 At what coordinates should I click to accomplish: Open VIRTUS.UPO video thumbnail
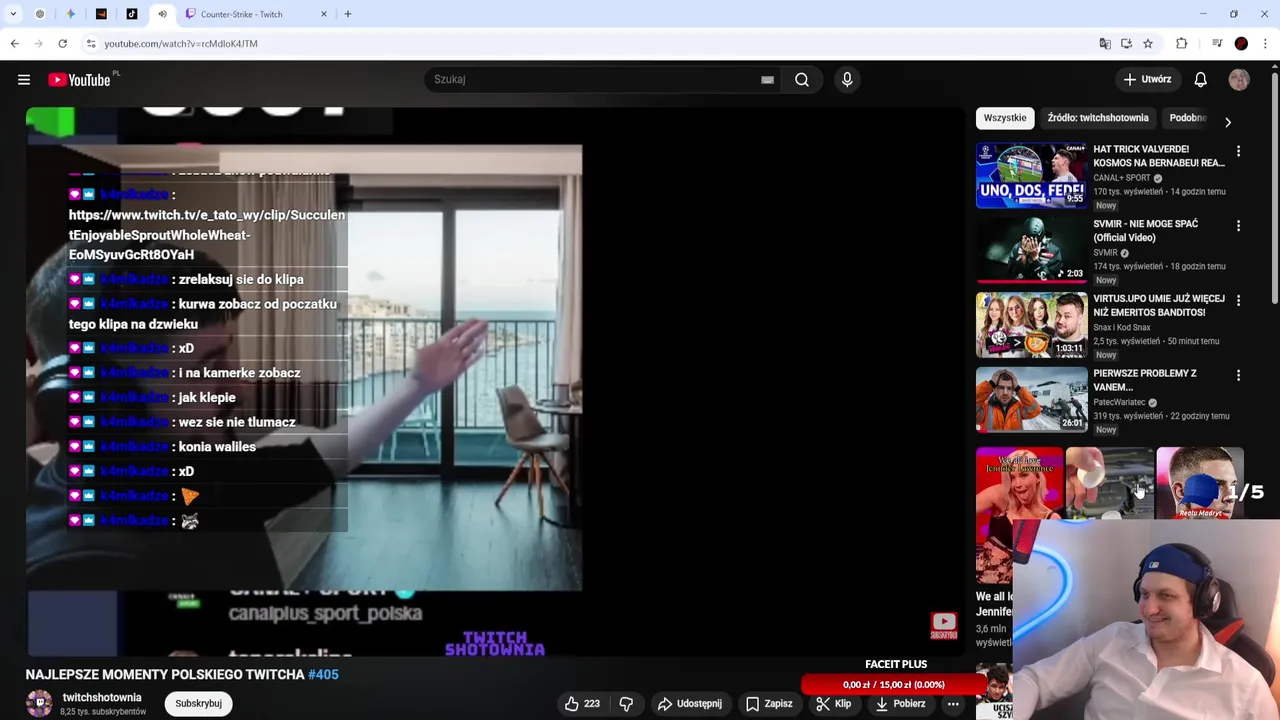[x=1031, y=325]
